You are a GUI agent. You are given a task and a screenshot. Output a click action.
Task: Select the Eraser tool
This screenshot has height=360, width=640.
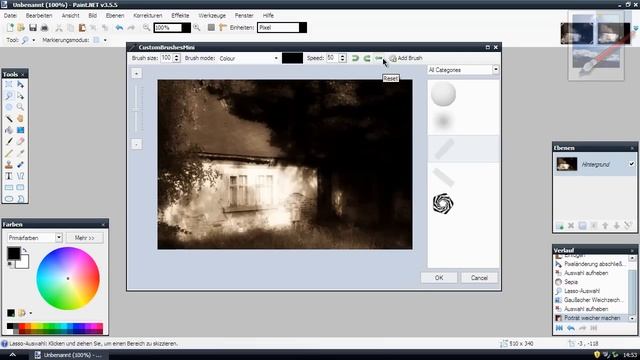(20, 142)
